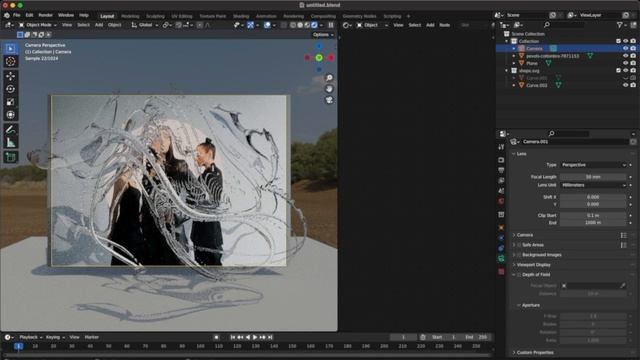Select the Rotate tool
Viewport: 640px width, 360px height.
(11, 89)
